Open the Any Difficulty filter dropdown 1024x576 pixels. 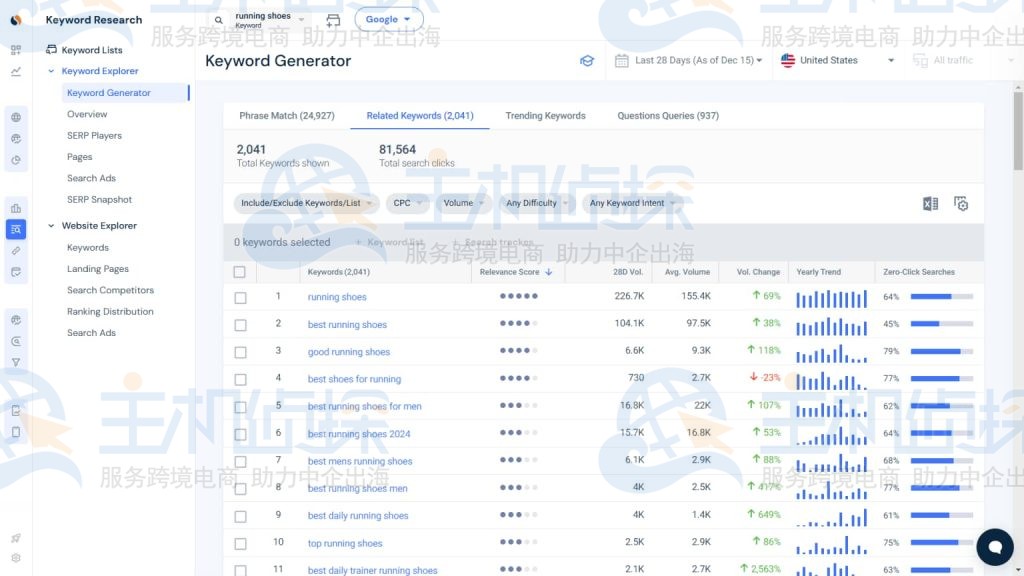[x=536, y=203]
